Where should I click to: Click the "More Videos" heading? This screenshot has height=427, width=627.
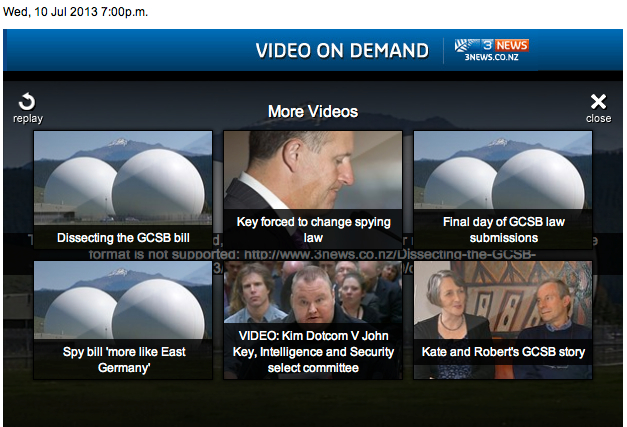[313, 112]
